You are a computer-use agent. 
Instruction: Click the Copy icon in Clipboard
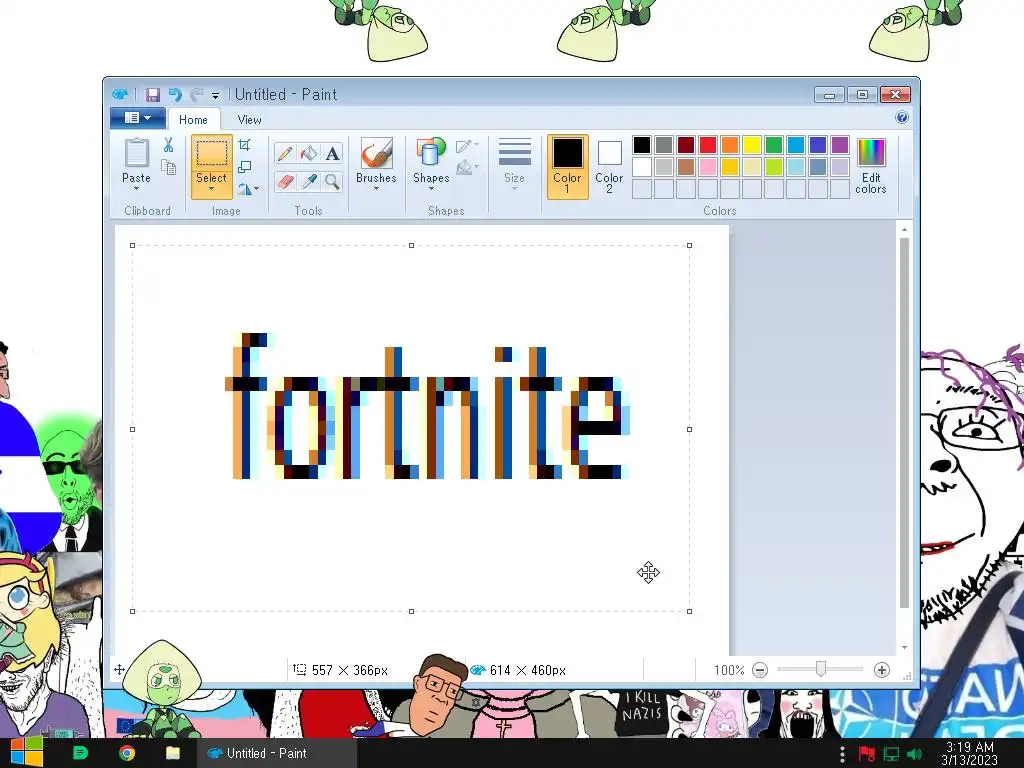pos(168,167)
